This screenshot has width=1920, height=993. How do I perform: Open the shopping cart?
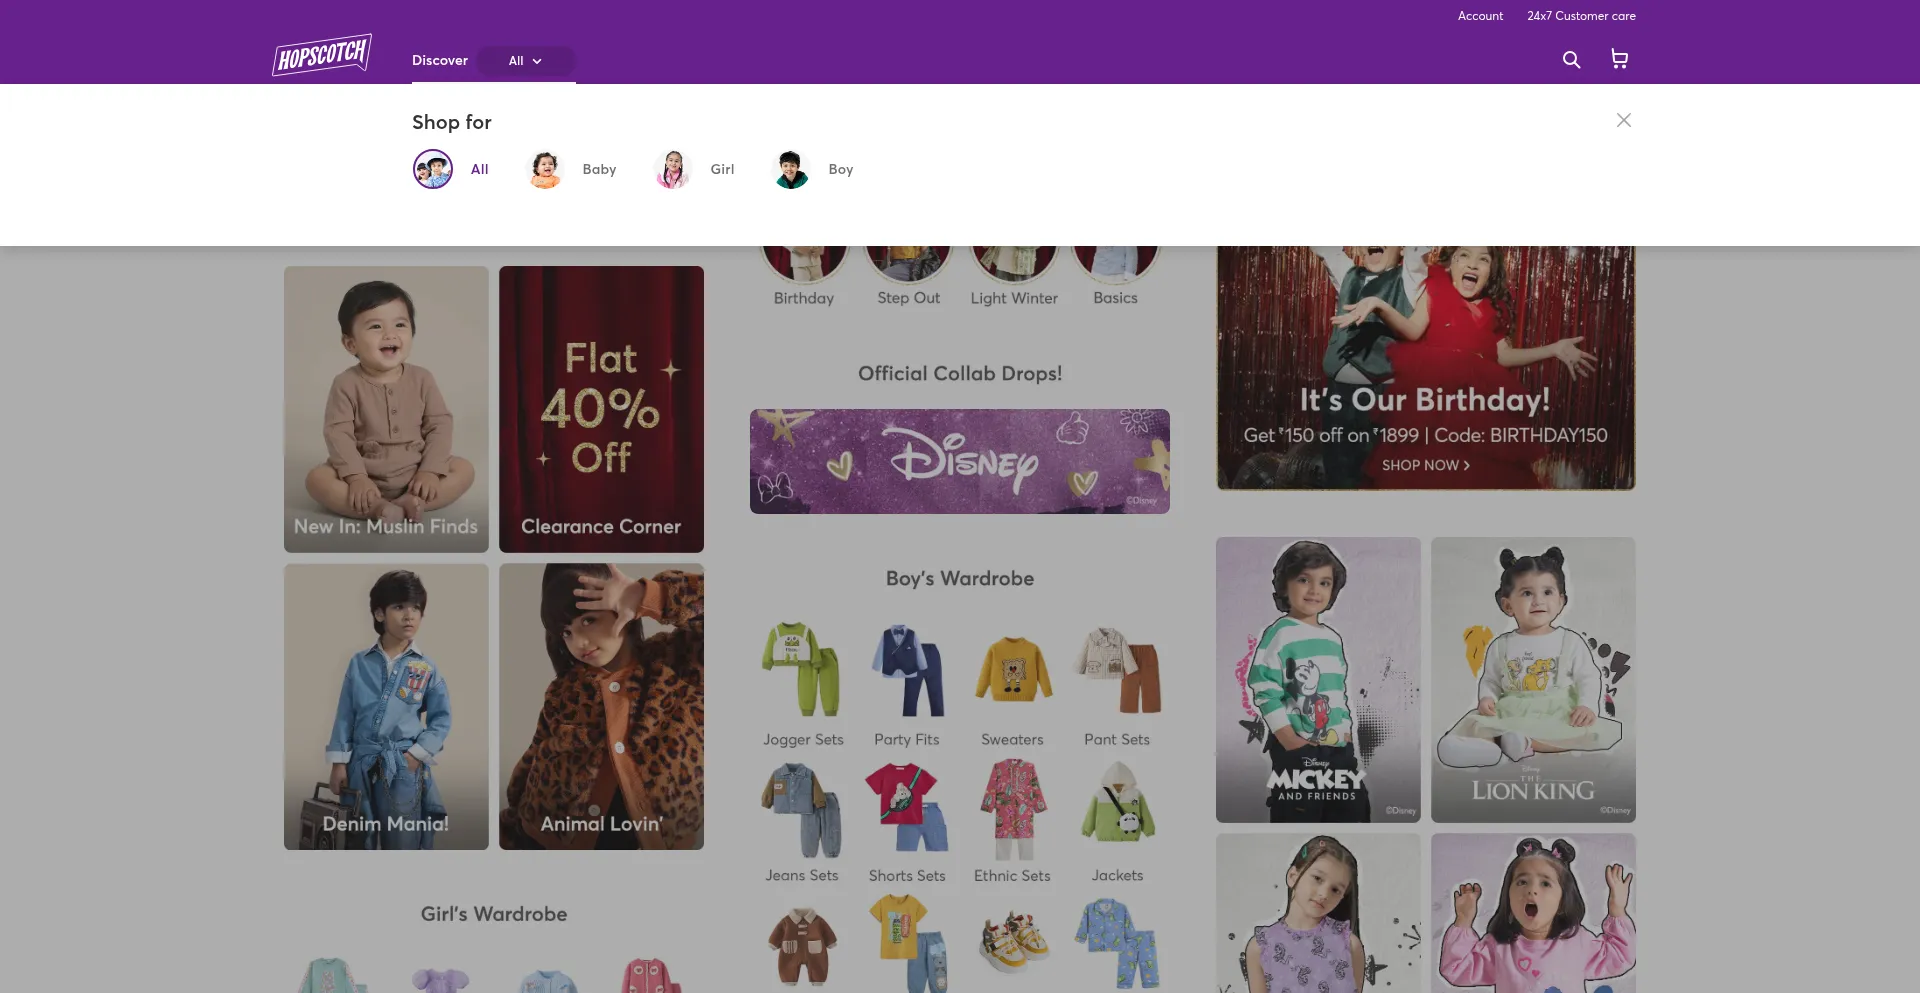click(x=1619, y=60)
